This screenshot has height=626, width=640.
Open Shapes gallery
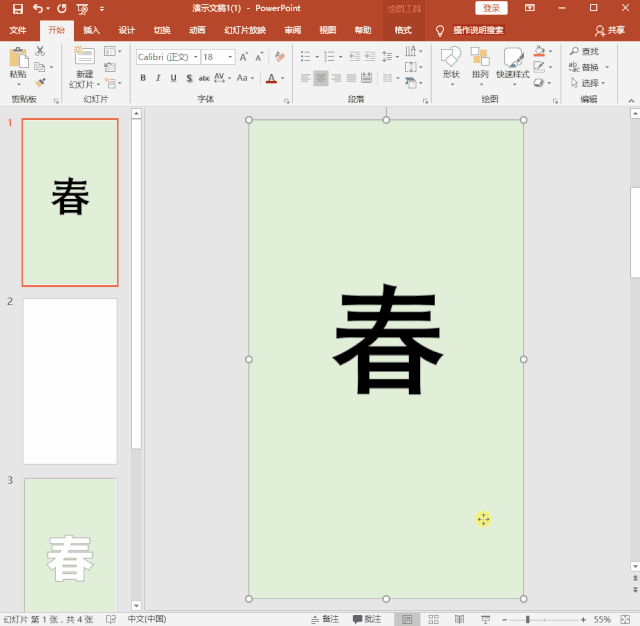tap(451, 65)
